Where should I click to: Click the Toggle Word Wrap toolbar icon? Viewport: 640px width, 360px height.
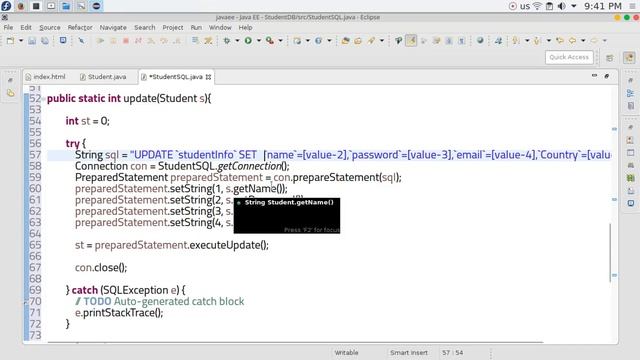pos(449,40)
